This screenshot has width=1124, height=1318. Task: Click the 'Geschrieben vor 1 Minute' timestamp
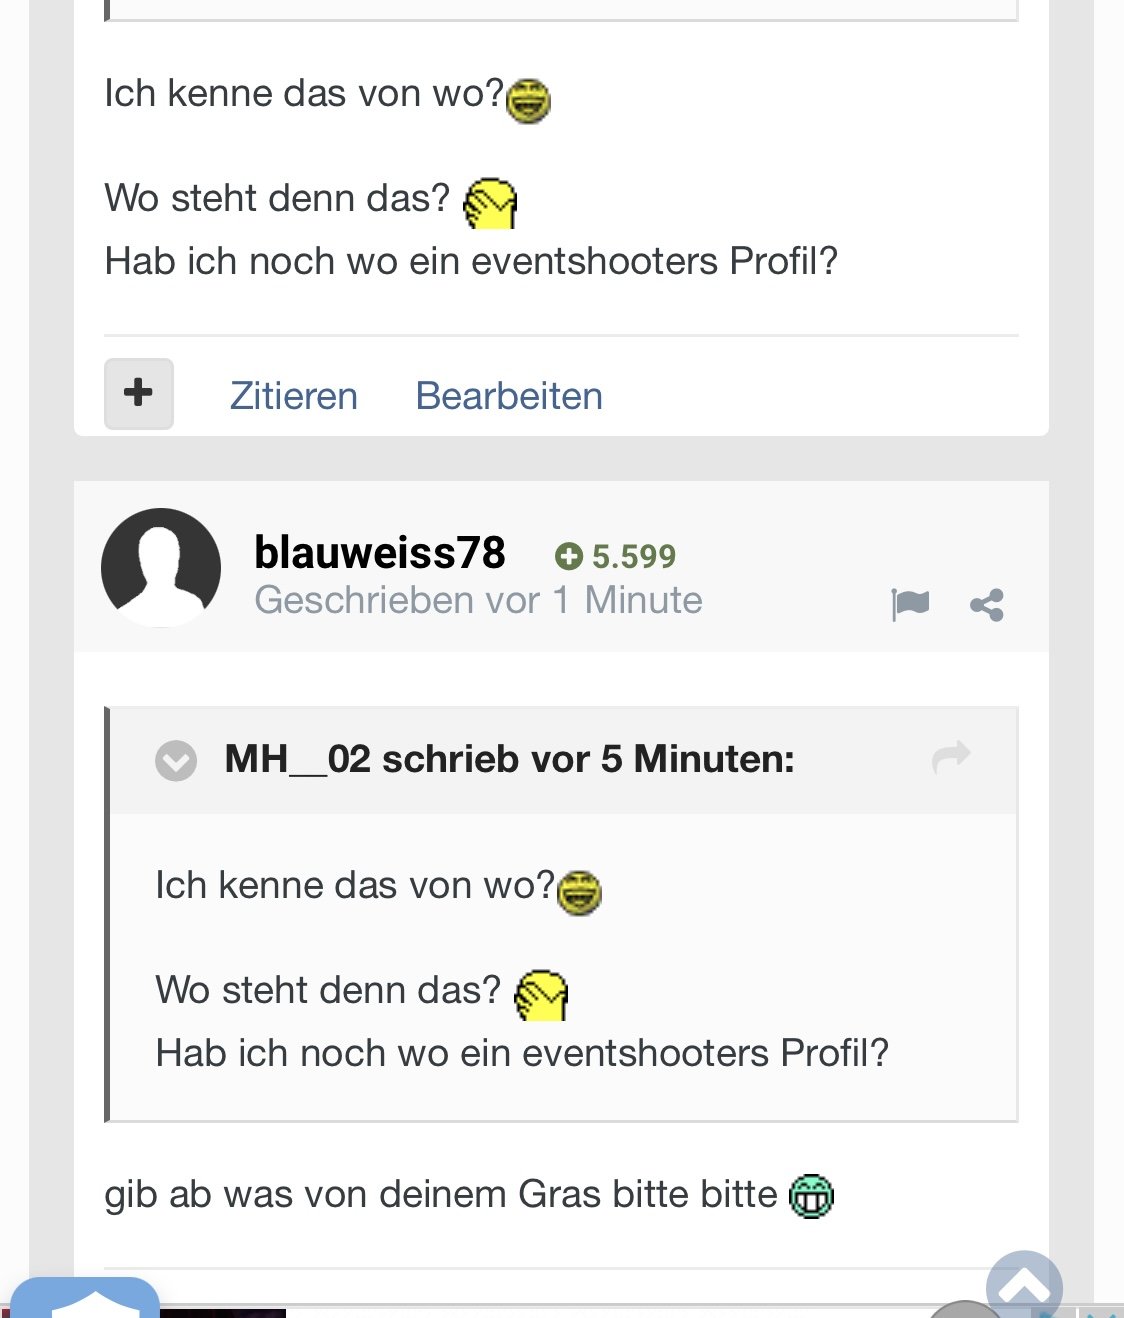478,600
